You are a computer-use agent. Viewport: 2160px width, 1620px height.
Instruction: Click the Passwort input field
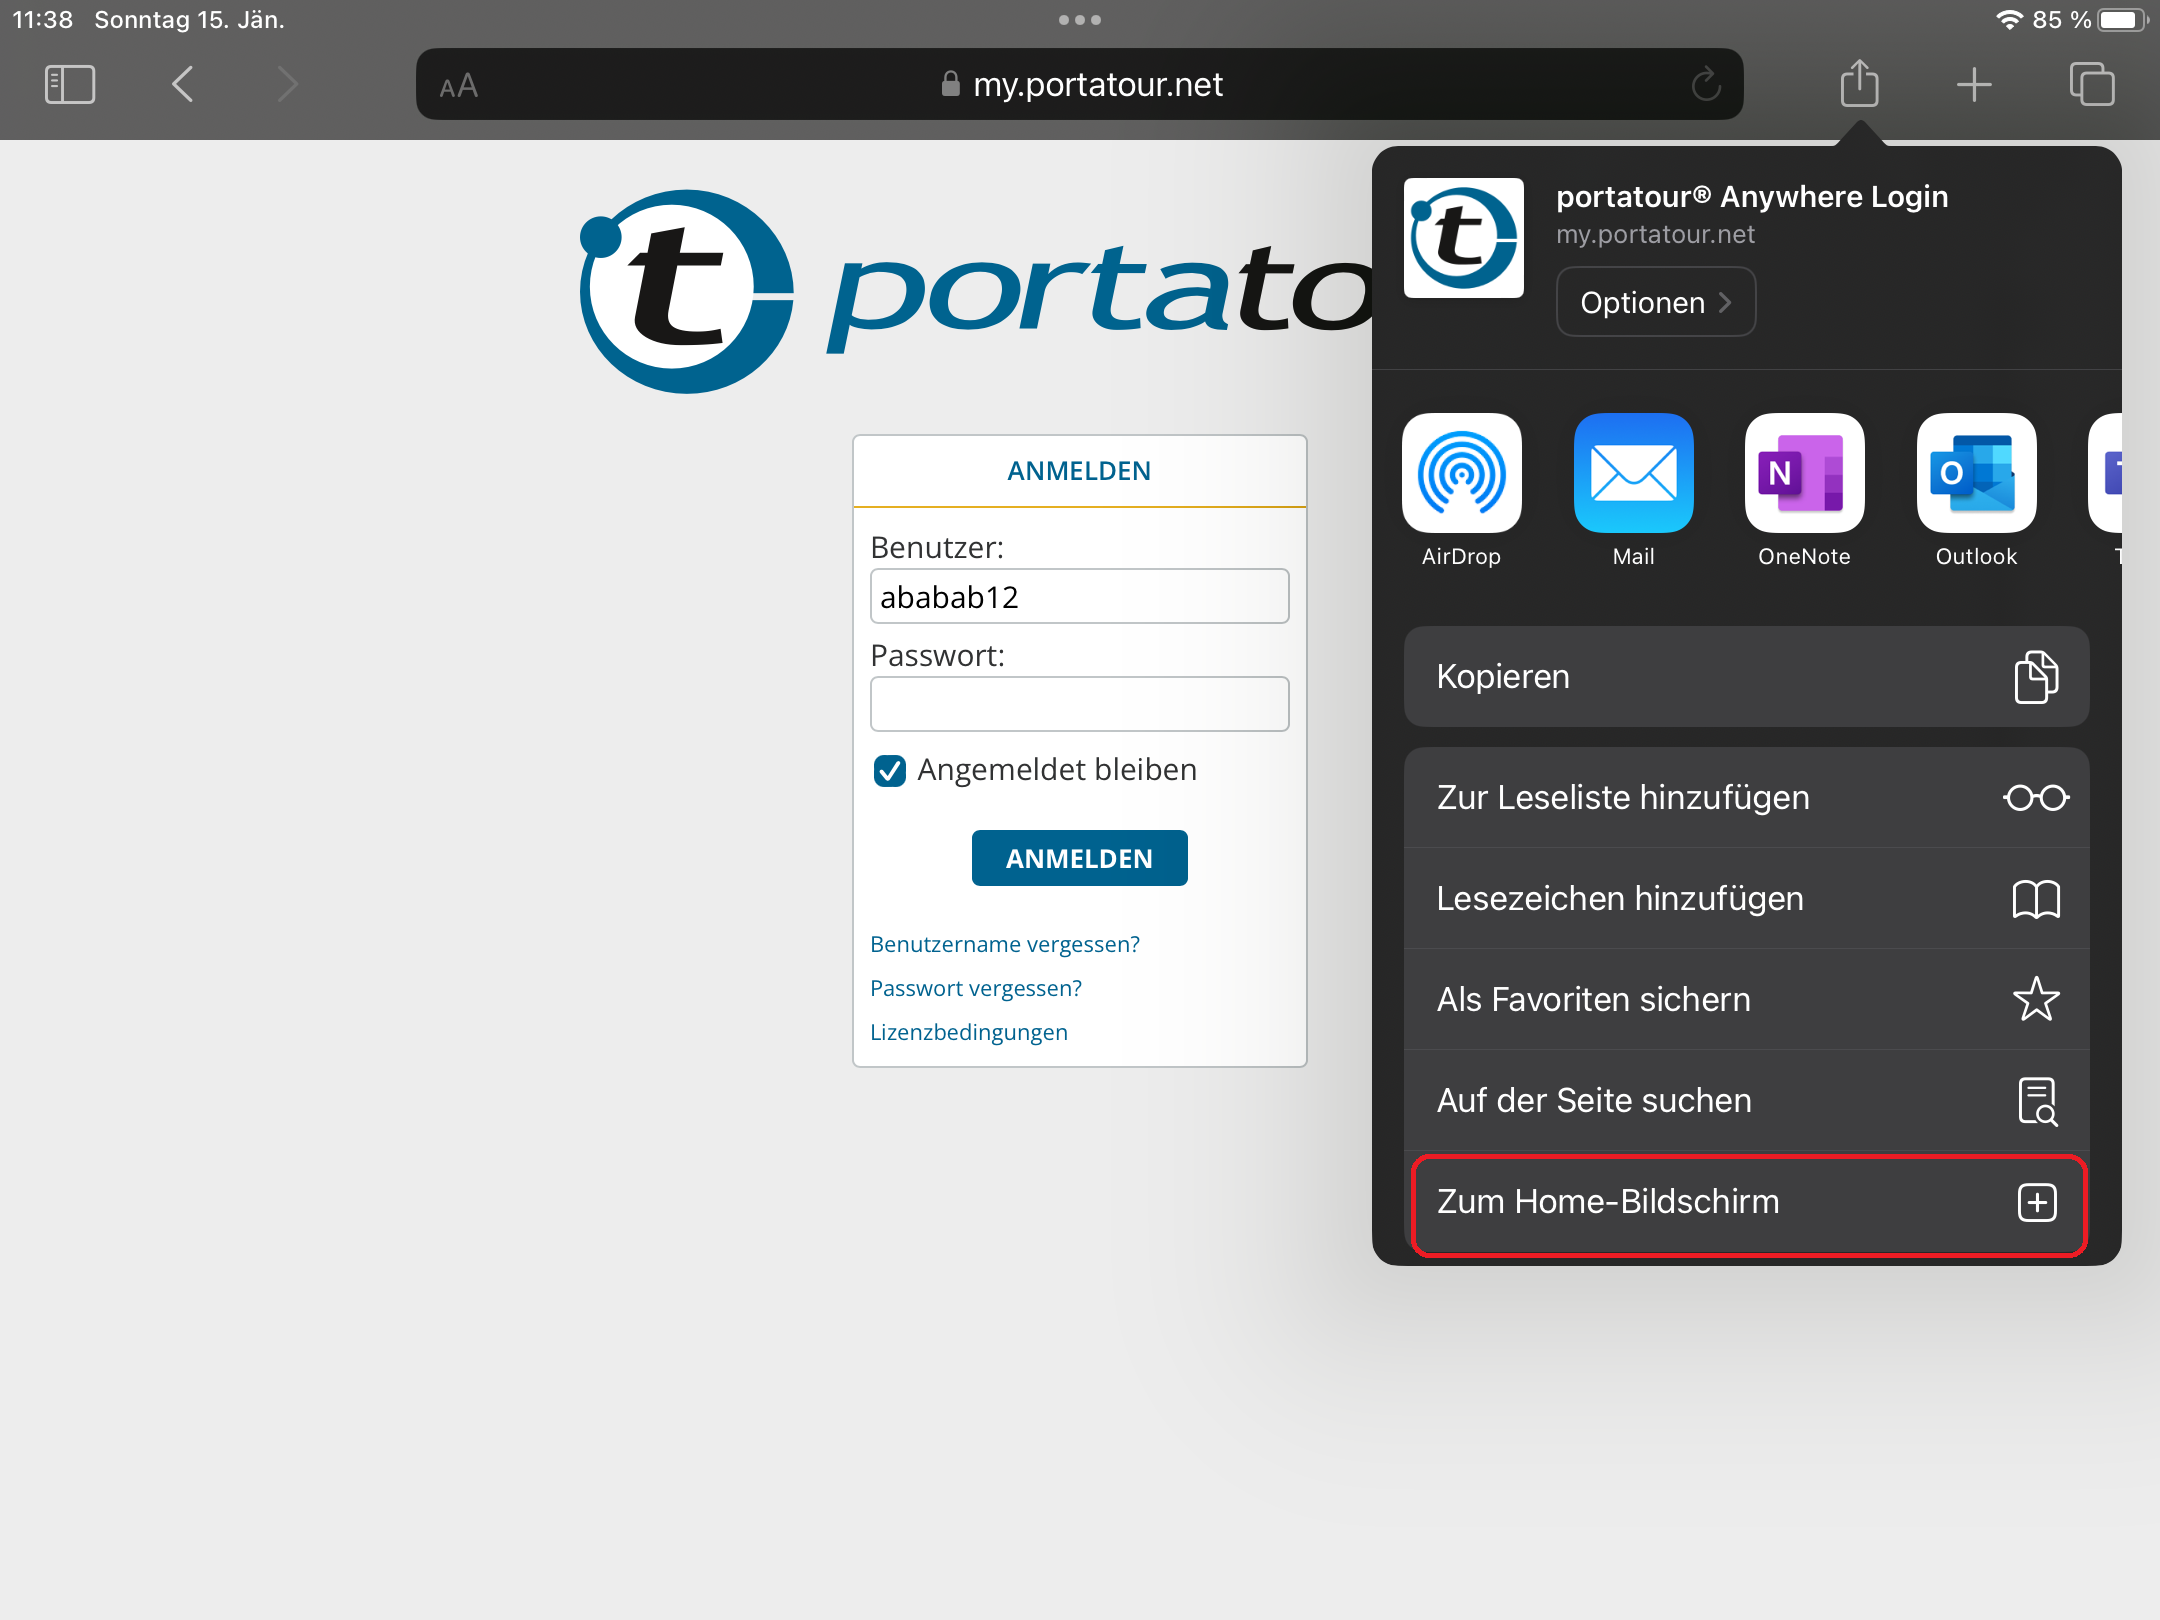pos(1079,705)
